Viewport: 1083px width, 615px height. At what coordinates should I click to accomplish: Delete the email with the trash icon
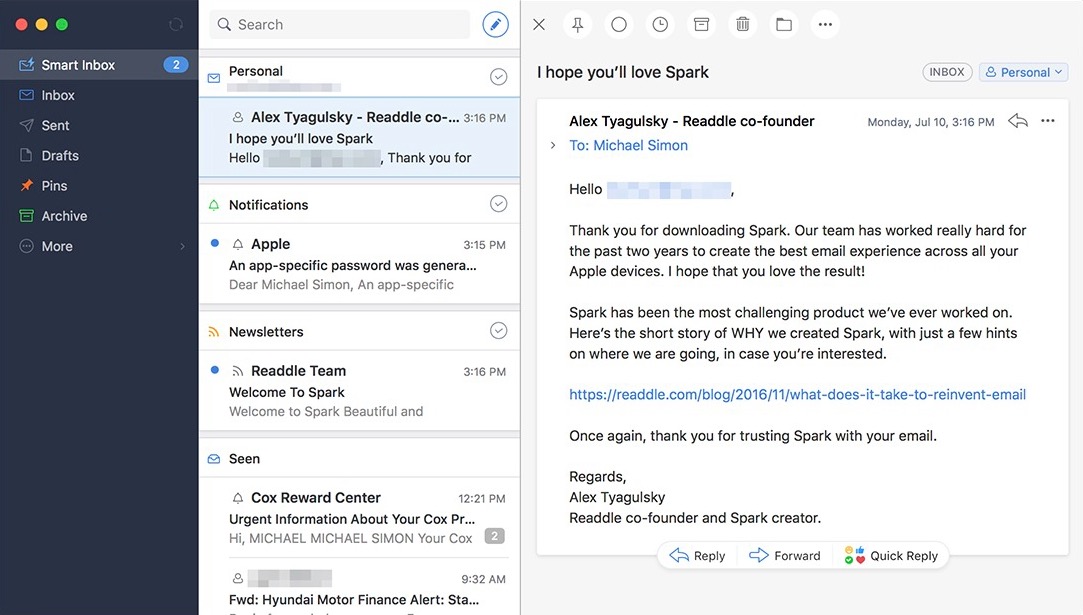(742, 25)
